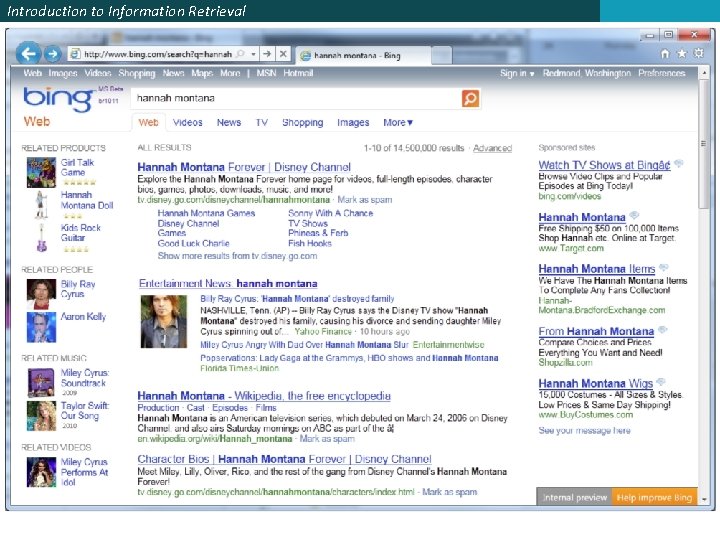Click in the Bing search box containing 'hannah montana'

click(296, 98)
